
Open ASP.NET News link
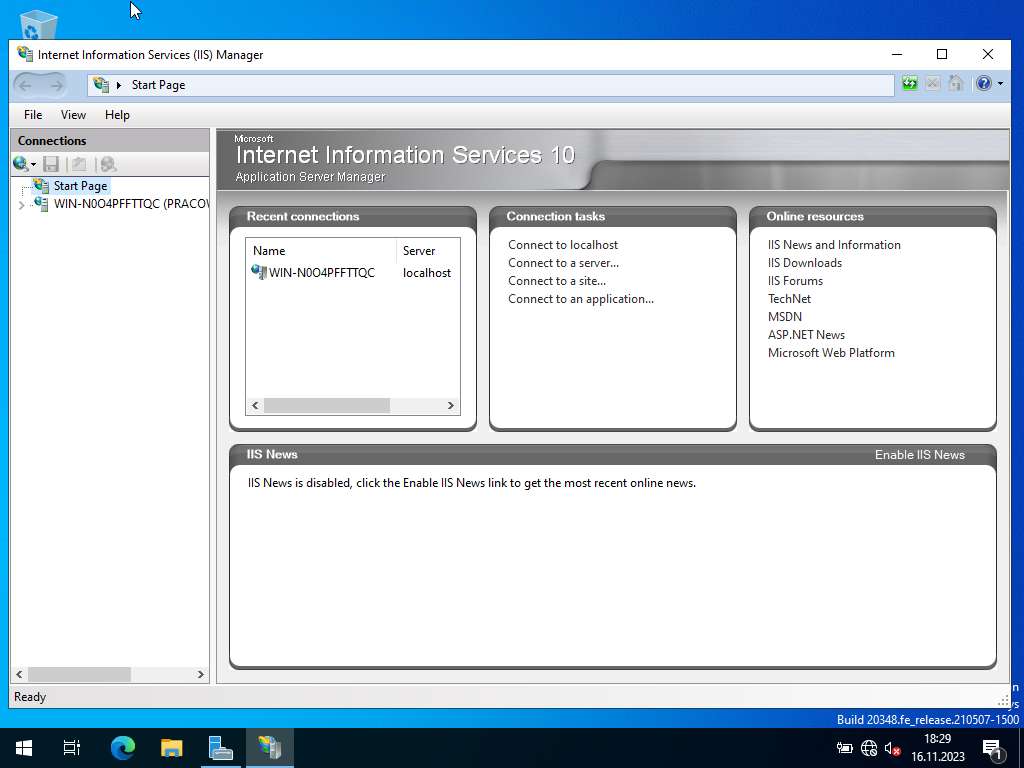[806, 335]
